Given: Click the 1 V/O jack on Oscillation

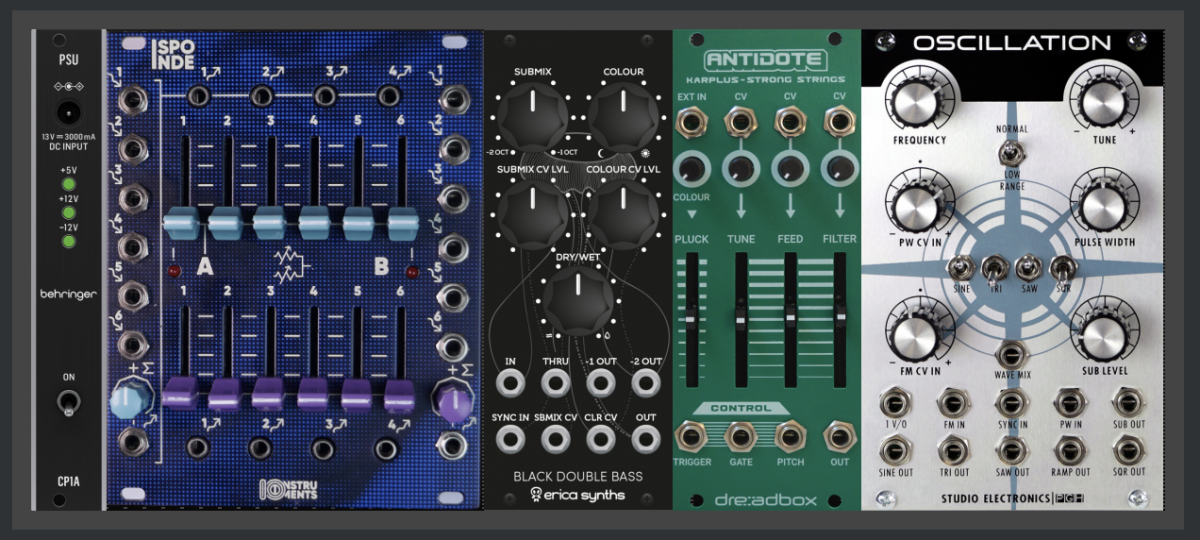Looking at the screenshot, I should click(x=893, y=404).
